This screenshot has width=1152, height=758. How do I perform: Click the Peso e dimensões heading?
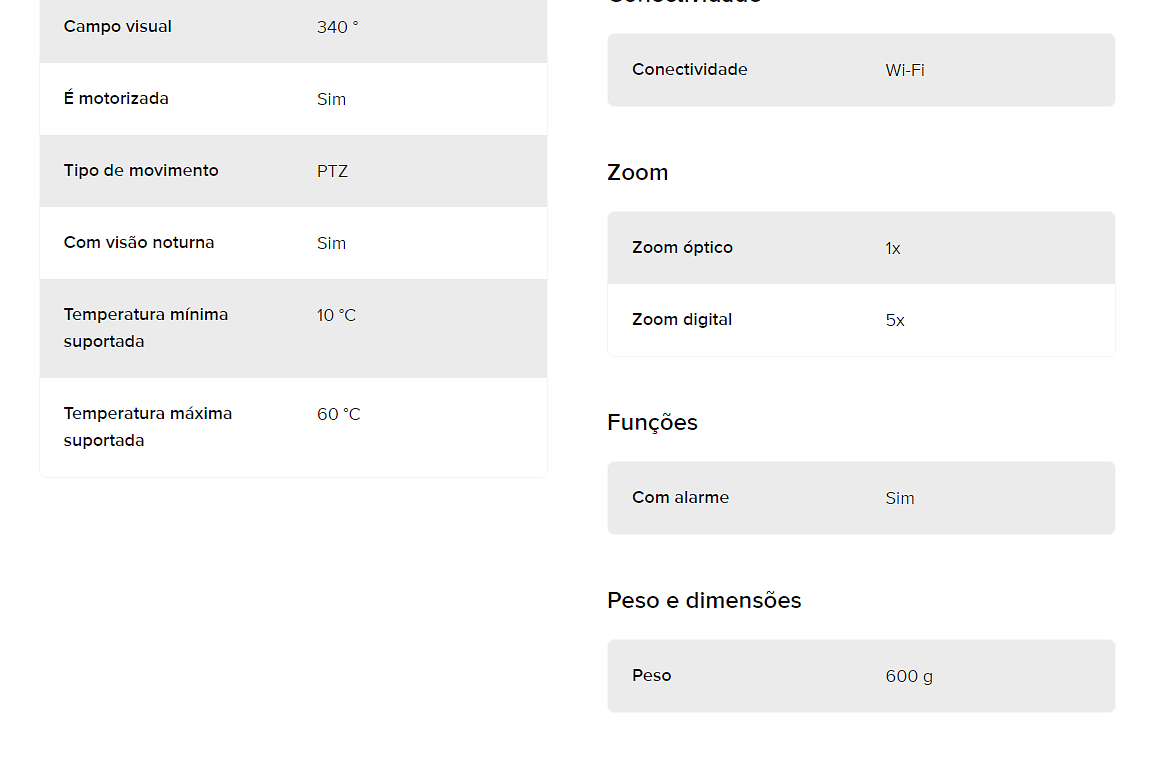(x=704, y=601)
